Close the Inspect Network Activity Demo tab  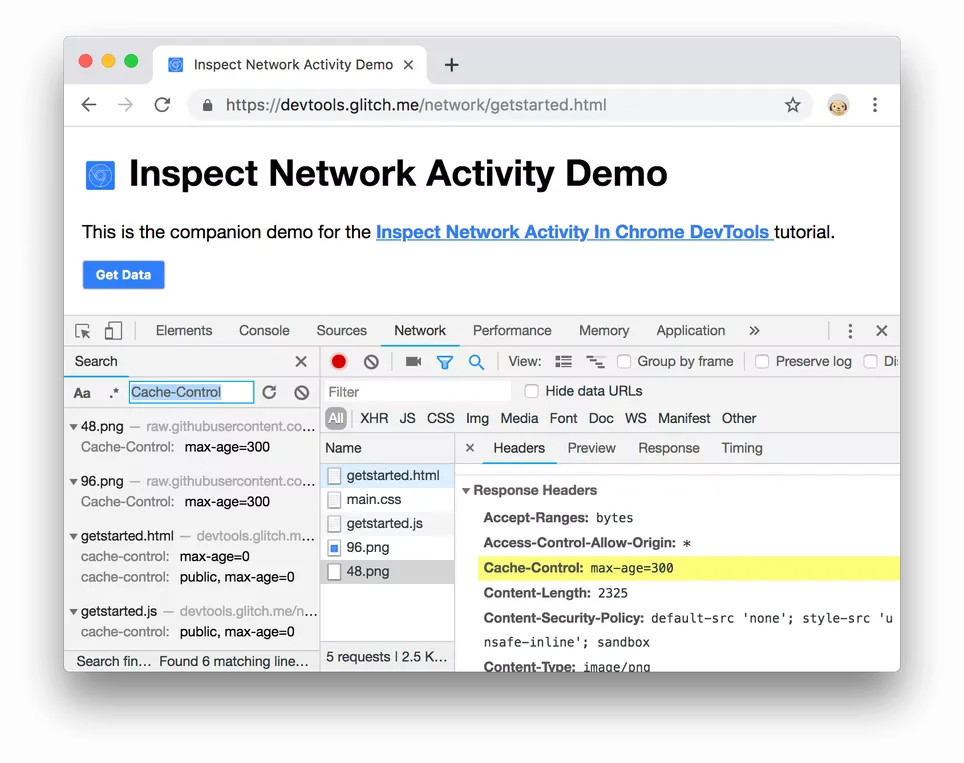pos(408,65)
